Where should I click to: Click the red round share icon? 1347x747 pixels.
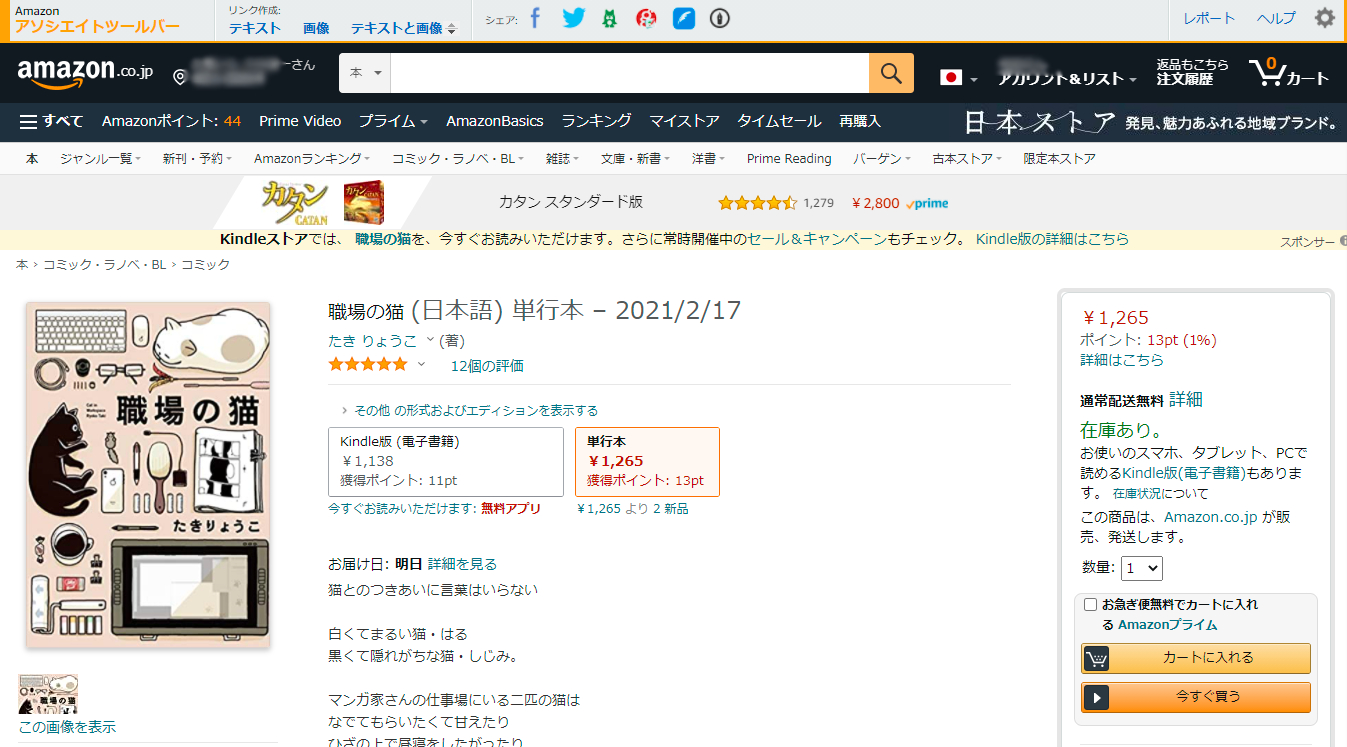point(646,18)
